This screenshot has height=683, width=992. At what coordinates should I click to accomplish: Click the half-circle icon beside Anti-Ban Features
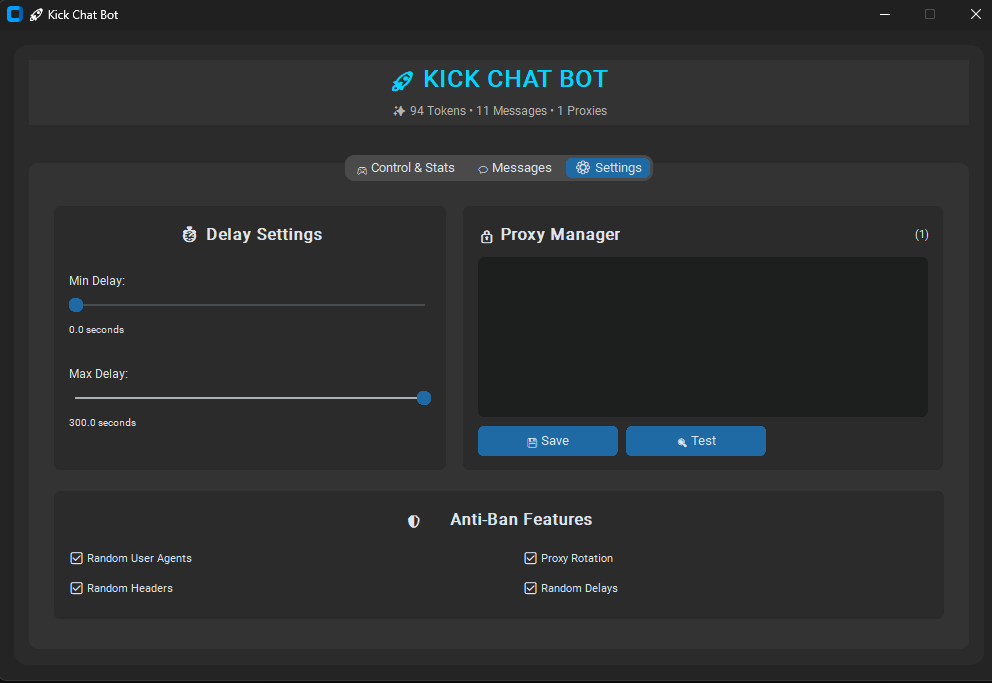point(414,521)
